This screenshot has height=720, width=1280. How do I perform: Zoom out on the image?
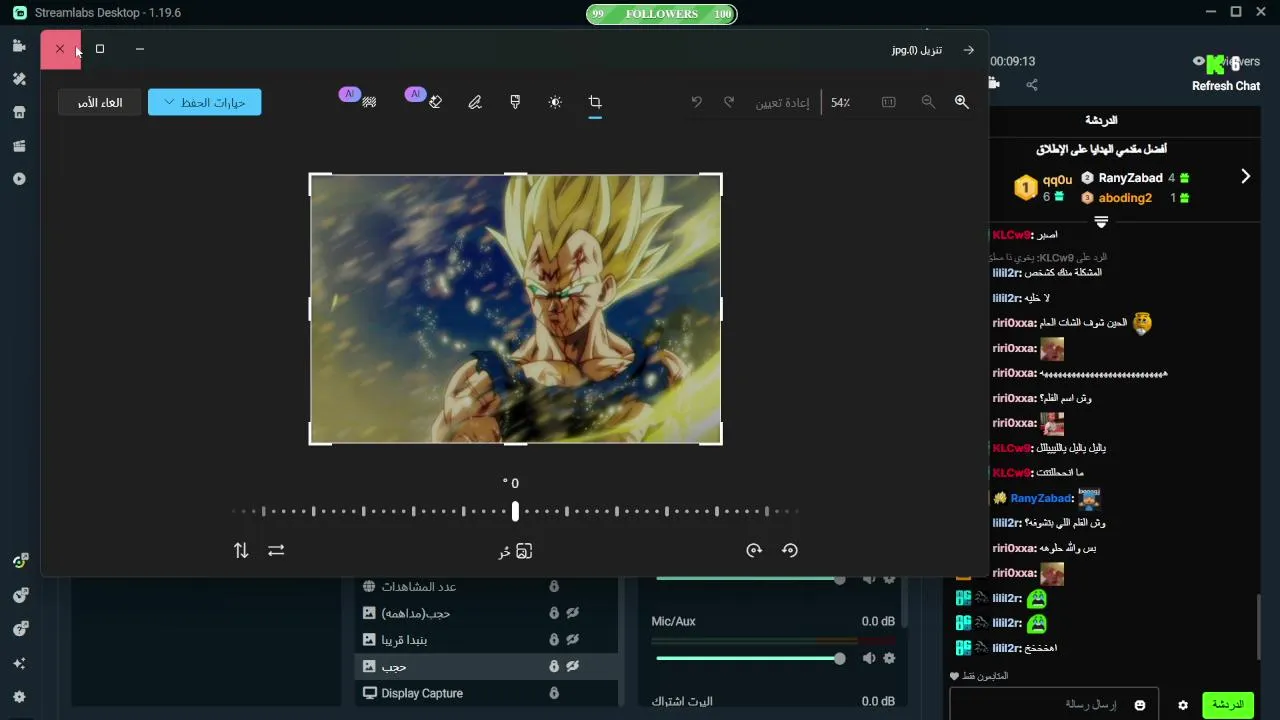tap(928, 102)
